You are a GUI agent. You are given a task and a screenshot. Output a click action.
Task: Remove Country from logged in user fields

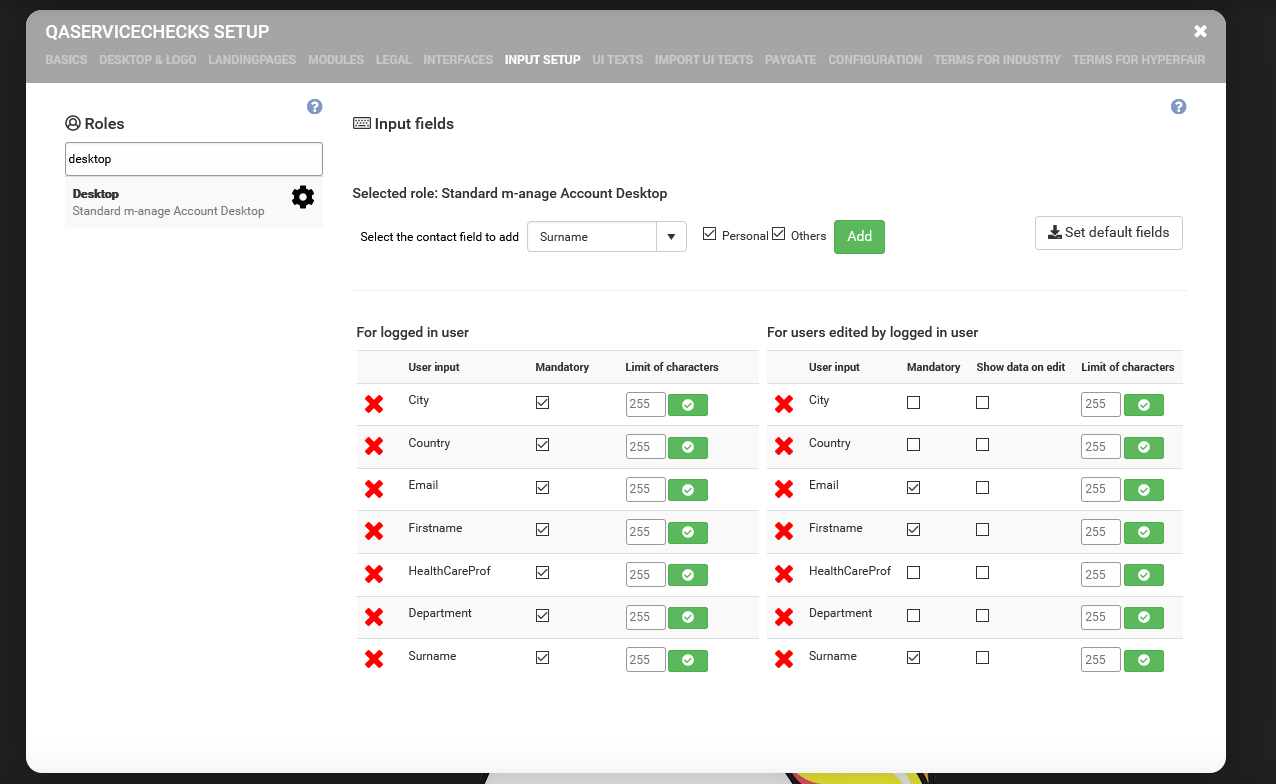pyautogui.click(x=374, y=446)
